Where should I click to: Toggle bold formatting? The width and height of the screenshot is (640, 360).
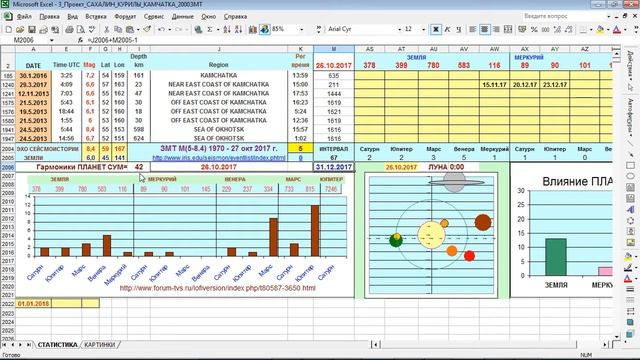tap(436, 29)
